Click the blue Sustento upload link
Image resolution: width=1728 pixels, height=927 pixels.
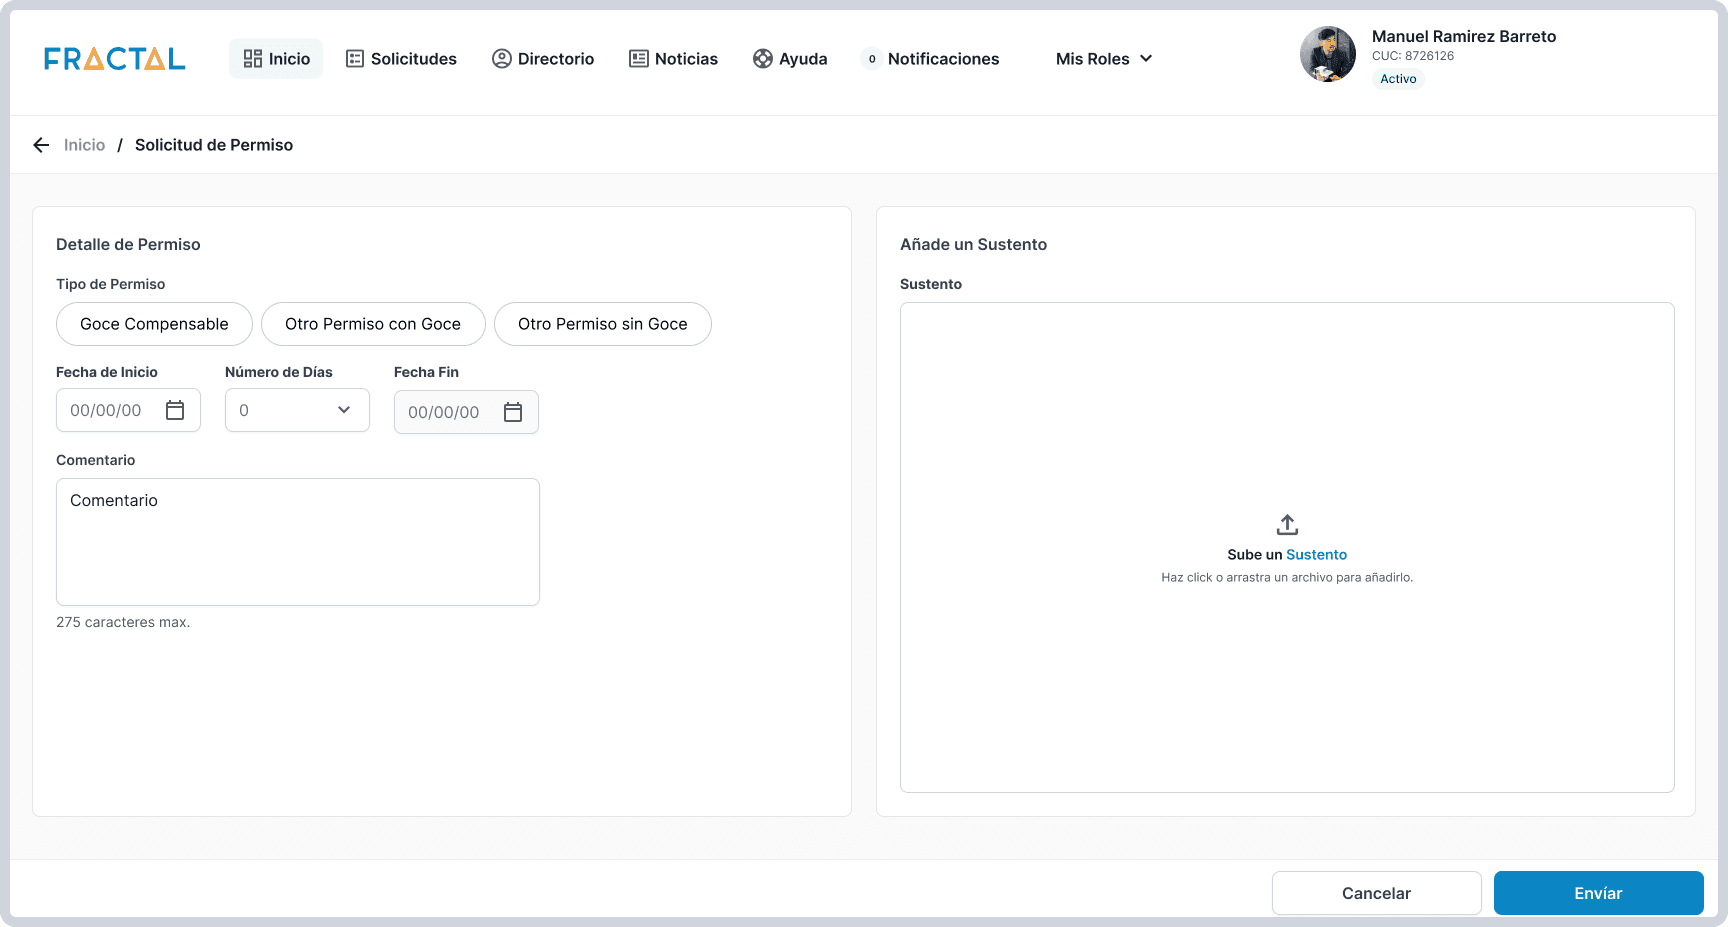pyautogui.click(x=1316, y=555)
